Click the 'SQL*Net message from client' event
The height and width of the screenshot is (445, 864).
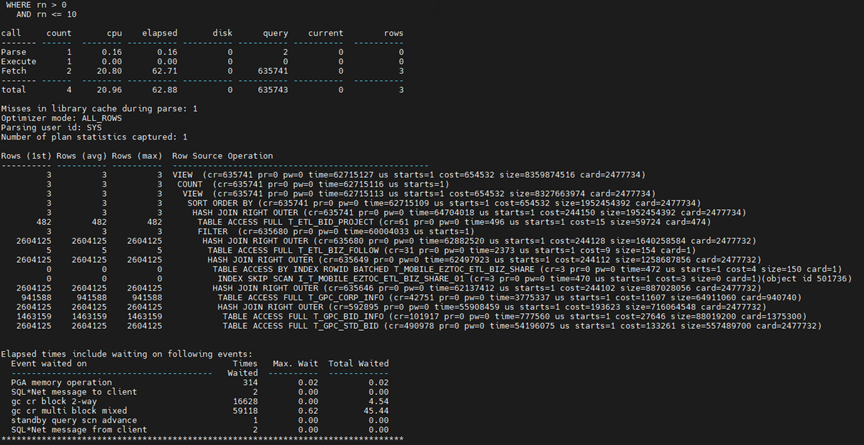coord(79,430)
